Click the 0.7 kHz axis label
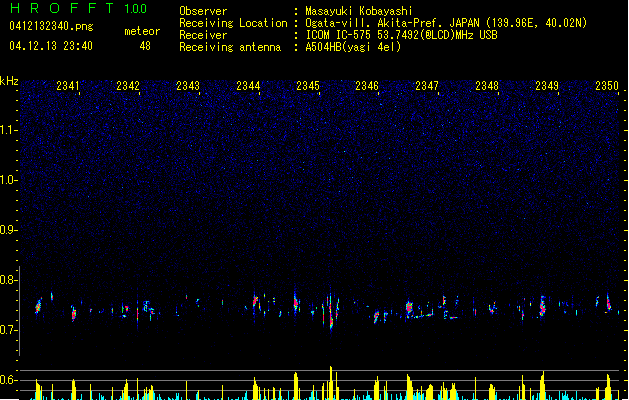The width and height of the screenshot is (629, 400). (x=8, y=330)
